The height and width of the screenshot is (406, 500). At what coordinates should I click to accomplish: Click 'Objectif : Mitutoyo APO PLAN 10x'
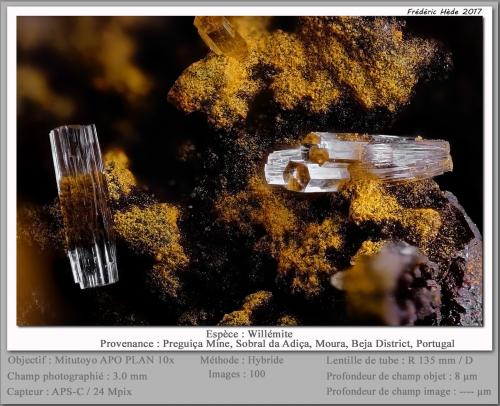pos(91,360)
